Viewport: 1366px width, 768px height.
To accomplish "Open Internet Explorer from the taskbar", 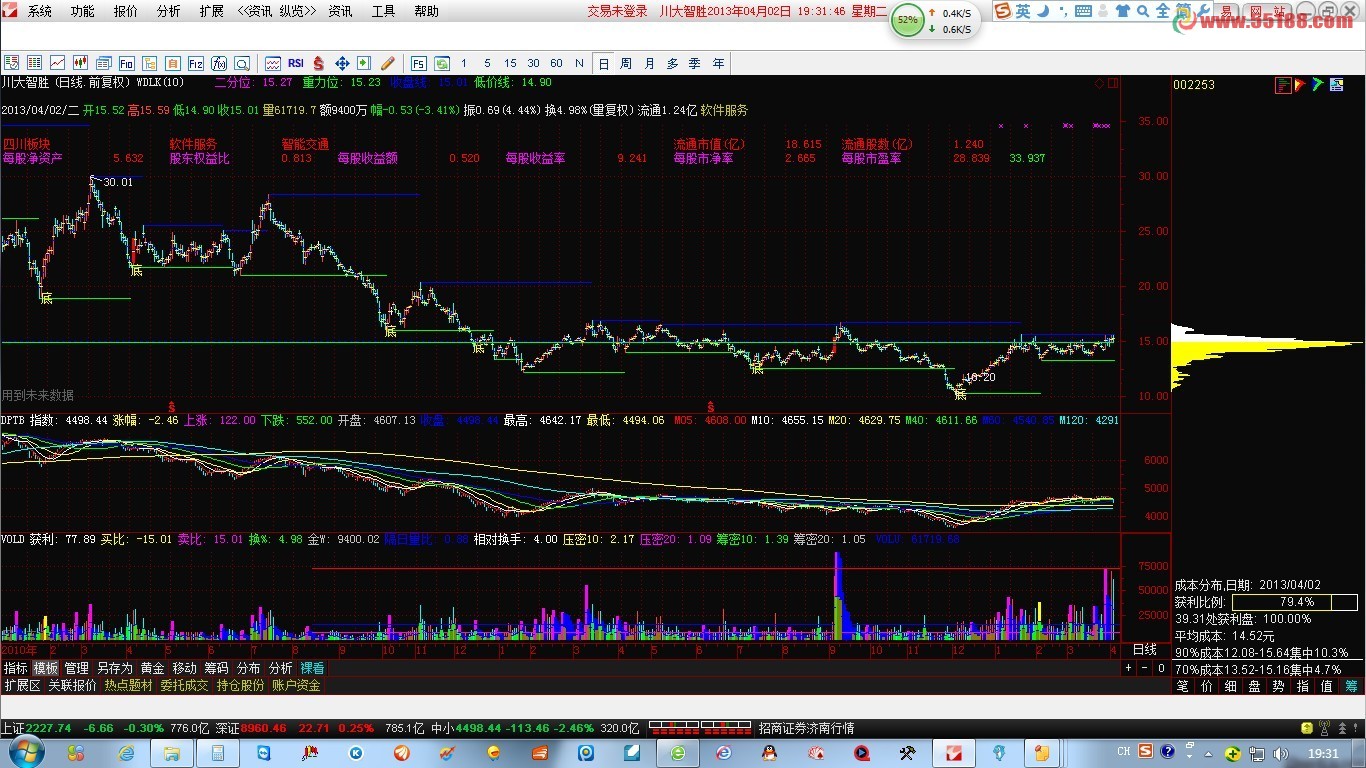I will pyautogui.click(x=125, y=753).
